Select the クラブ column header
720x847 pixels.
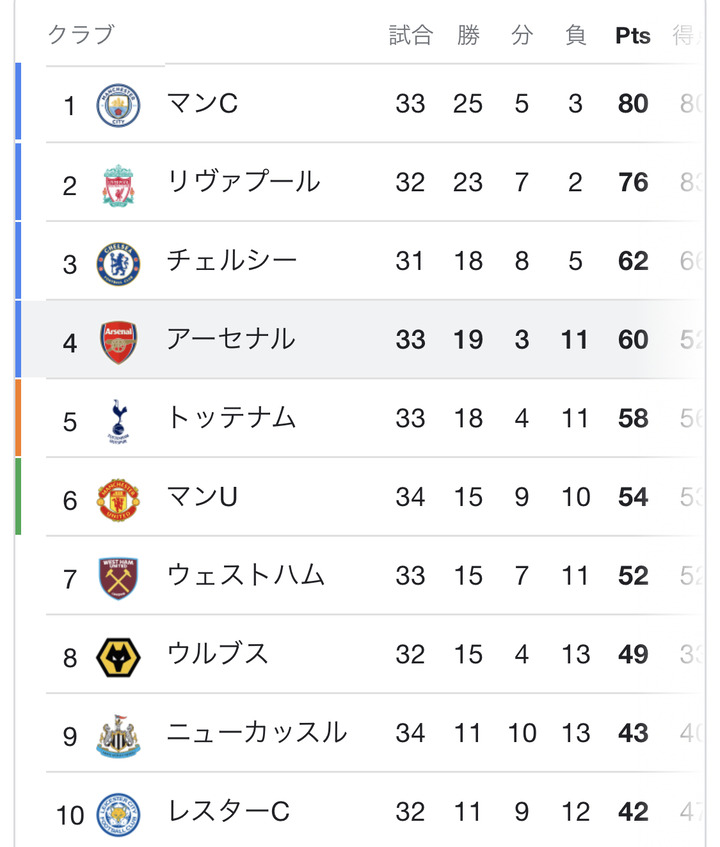click(81, 35)
